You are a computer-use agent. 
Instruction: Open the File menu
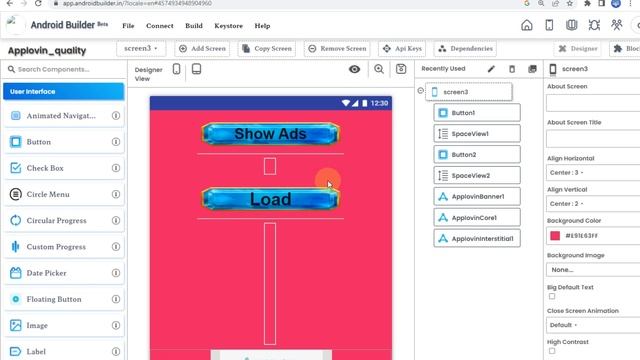tap(128, 26)
